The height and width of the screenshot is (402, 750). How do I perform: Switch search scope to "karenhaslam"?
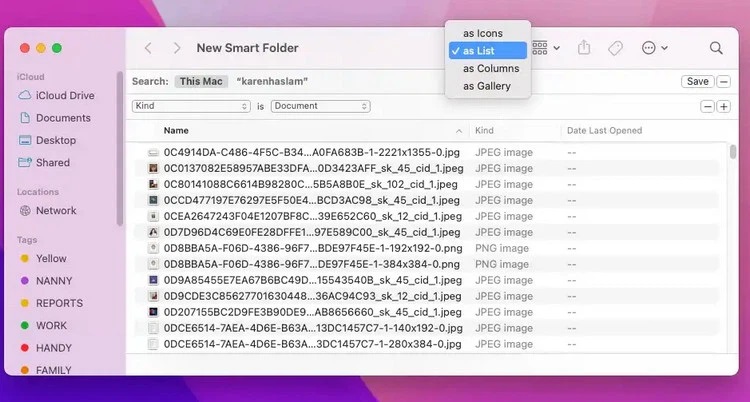pyautogui.click(x=272, y=81)
